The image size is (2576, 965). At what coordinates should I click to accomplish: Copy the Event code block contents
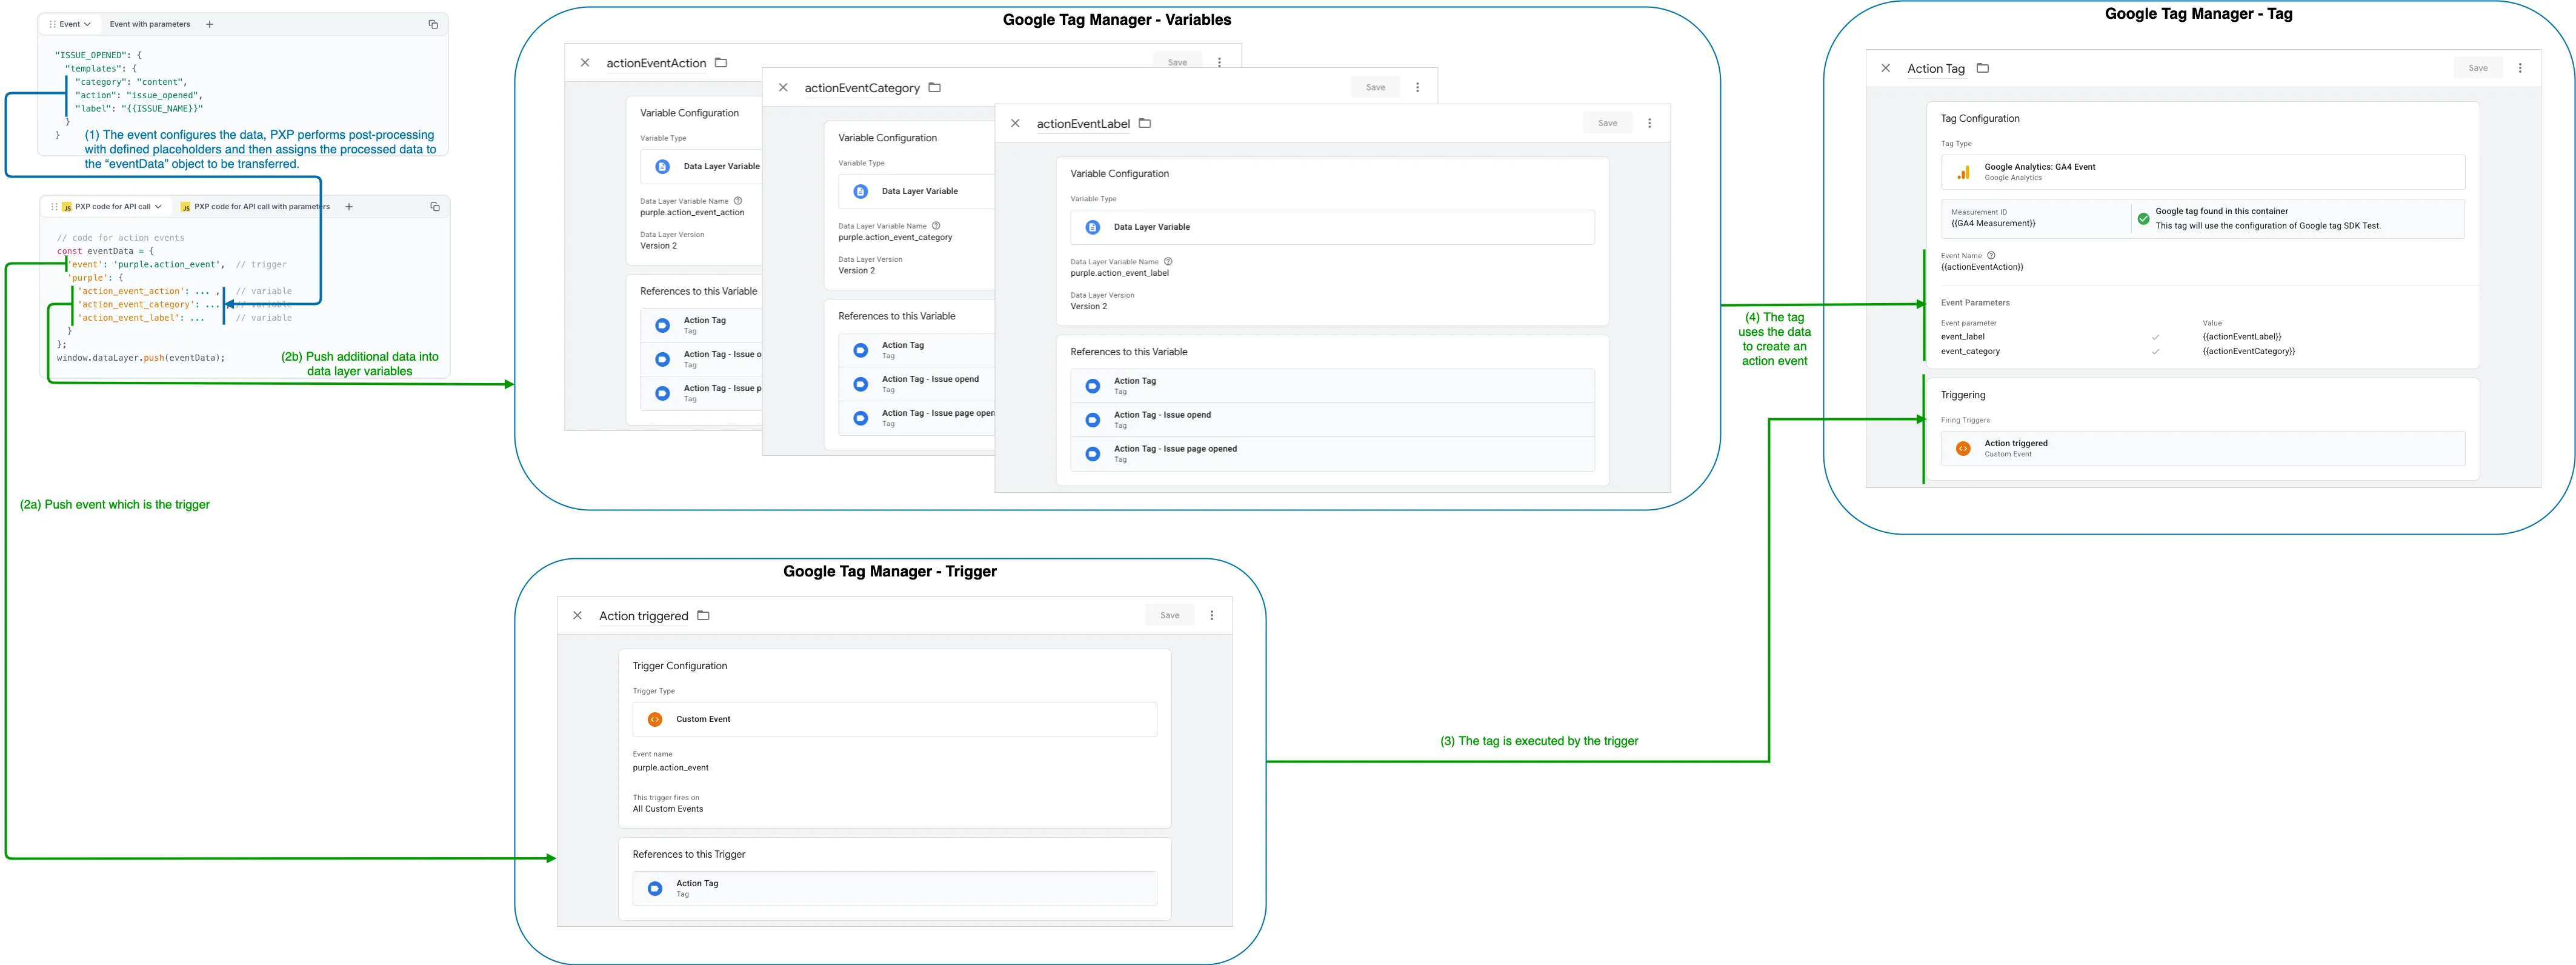coord(433,24)
